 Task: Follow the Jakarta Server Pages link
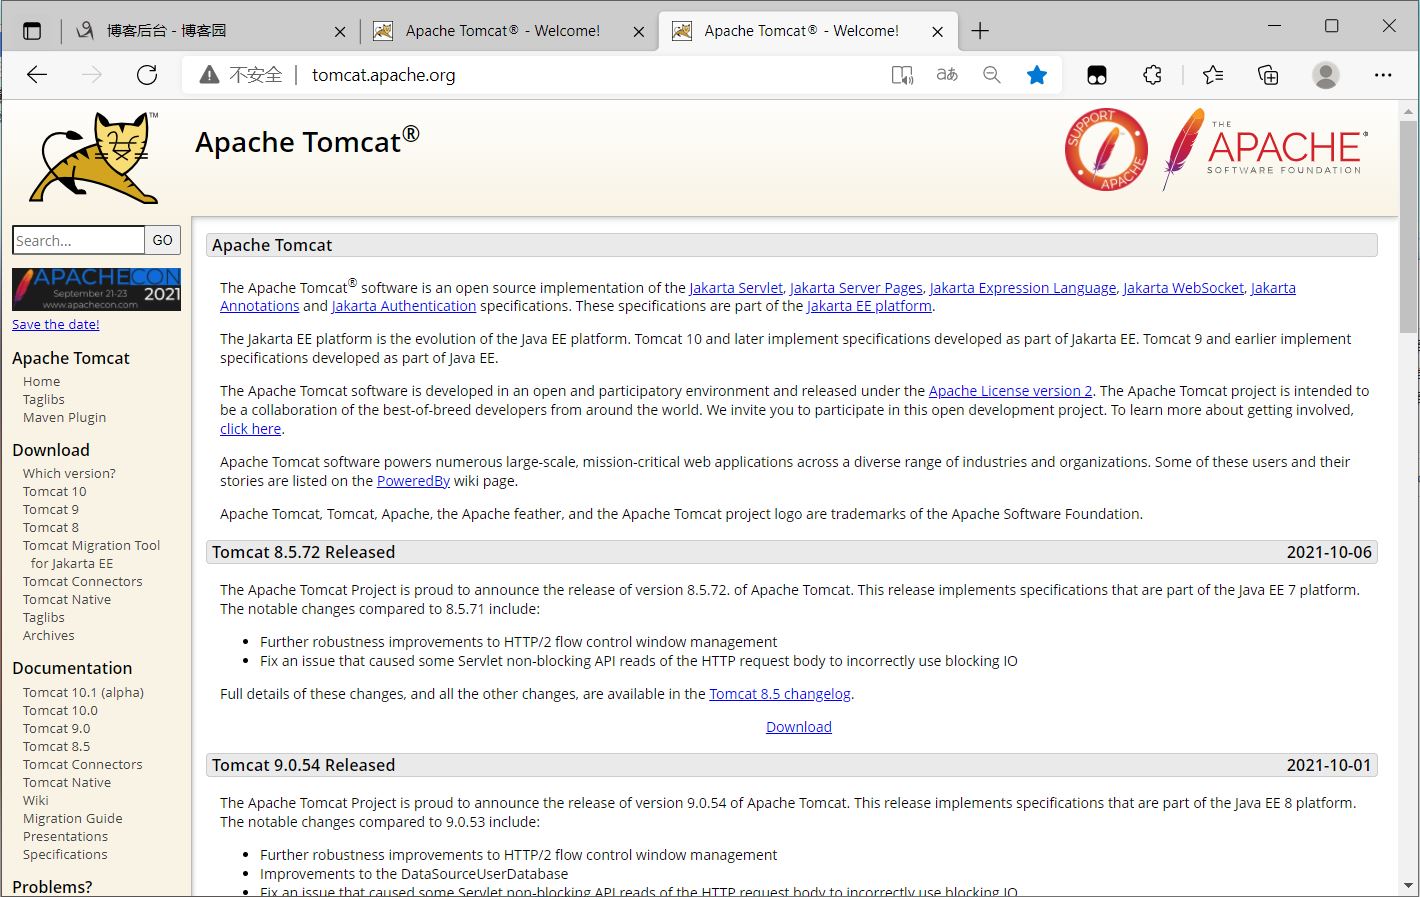point(856,288)
